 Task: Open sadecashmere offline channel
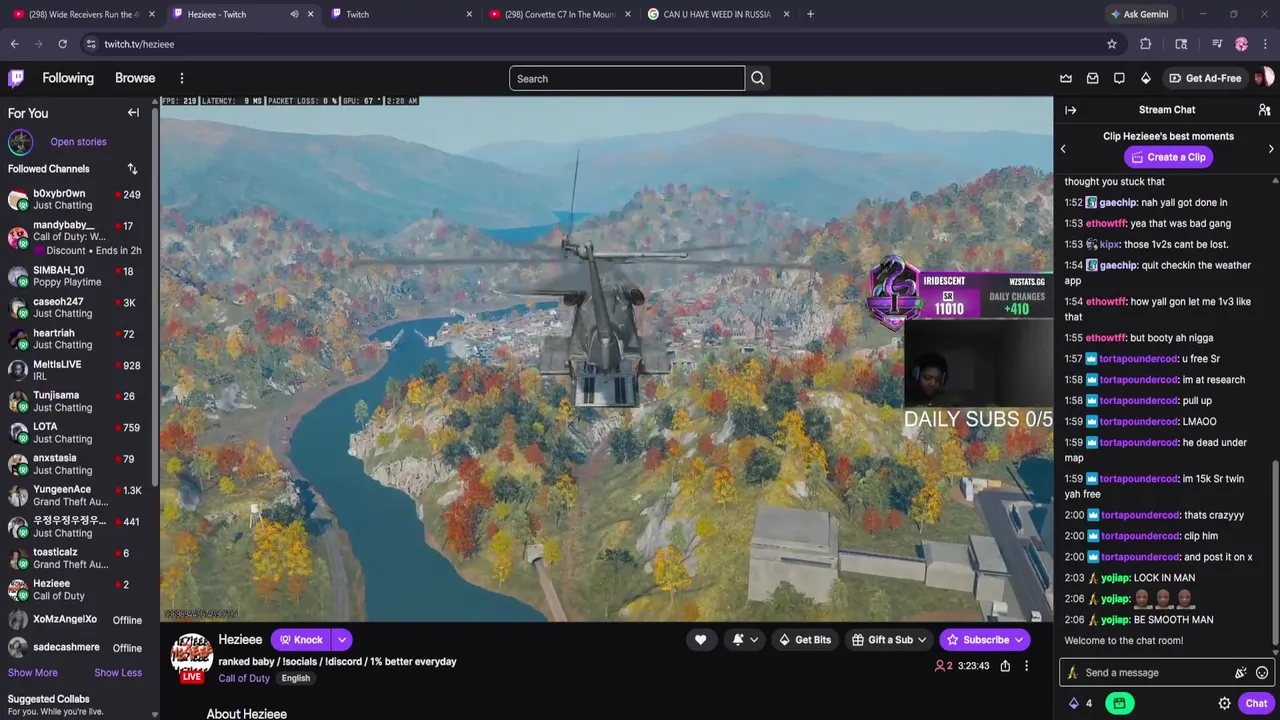[x=77, y=648]
